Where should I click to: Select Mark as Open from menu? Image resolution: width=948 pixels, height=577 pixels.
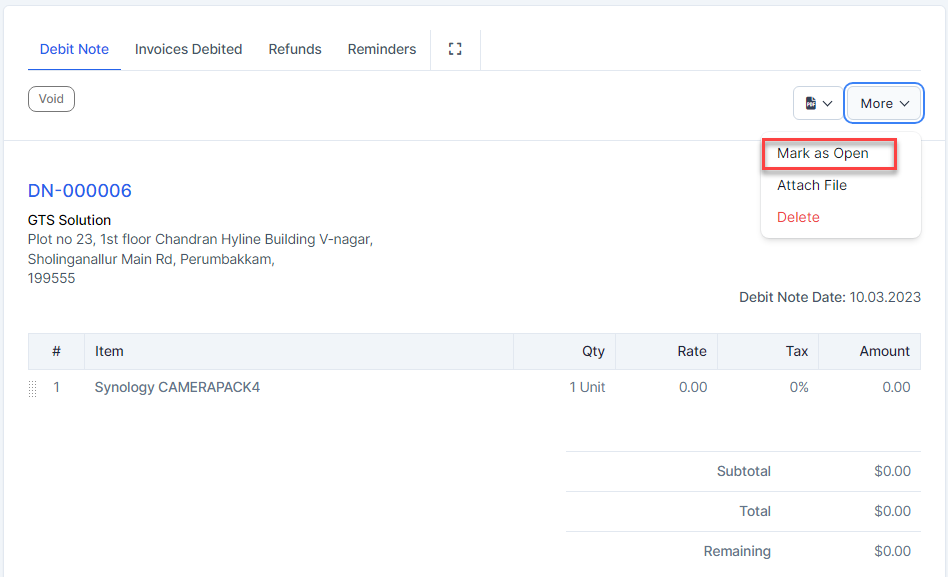point(823,153)
